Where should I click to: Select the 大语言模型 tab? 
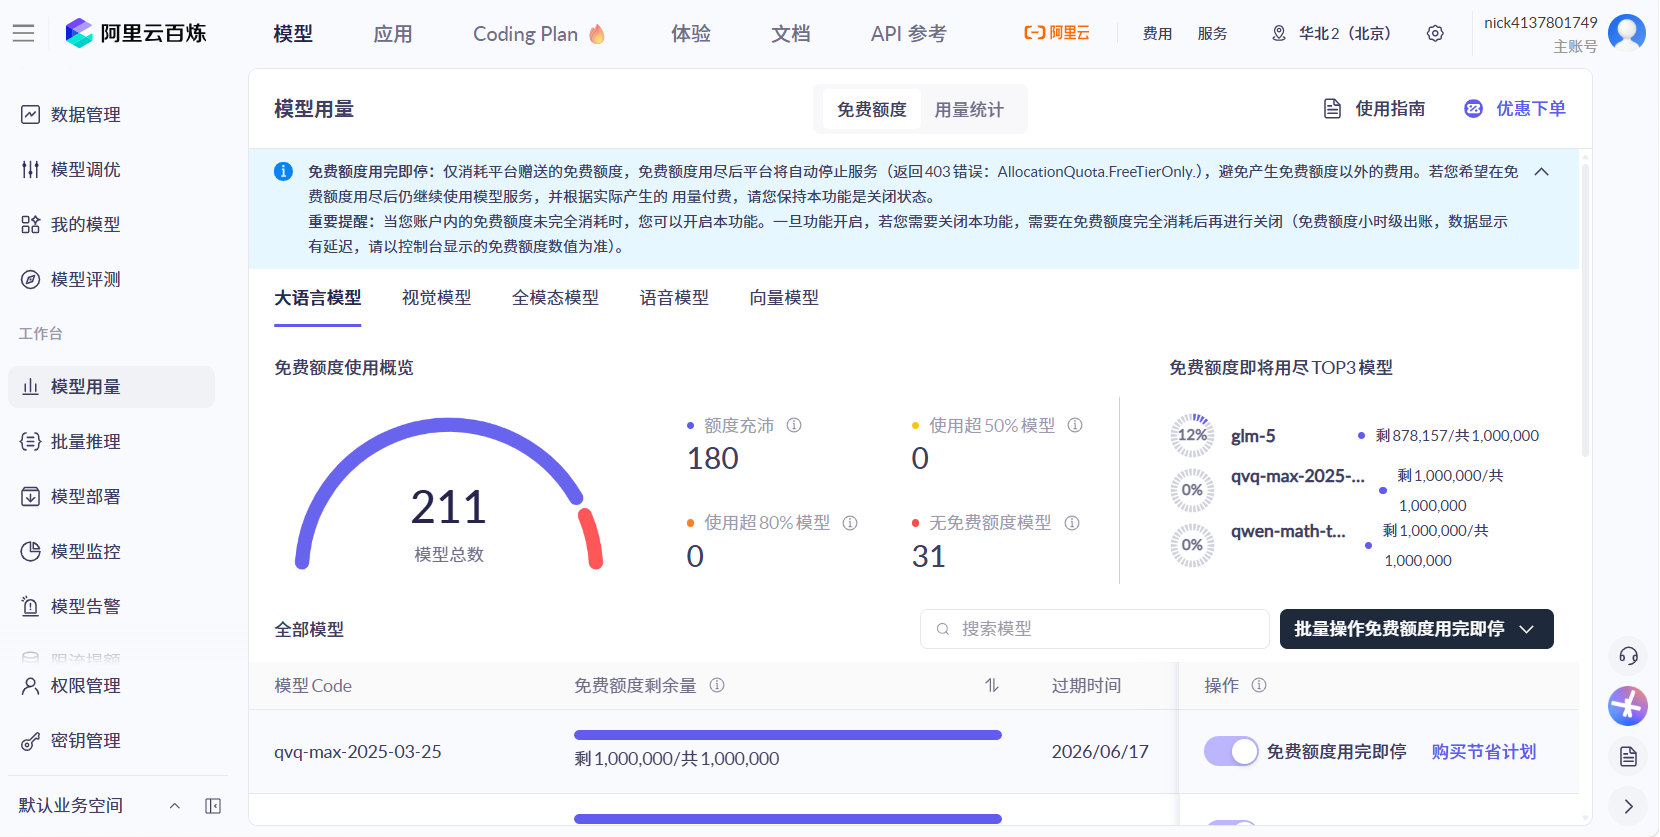318,298
